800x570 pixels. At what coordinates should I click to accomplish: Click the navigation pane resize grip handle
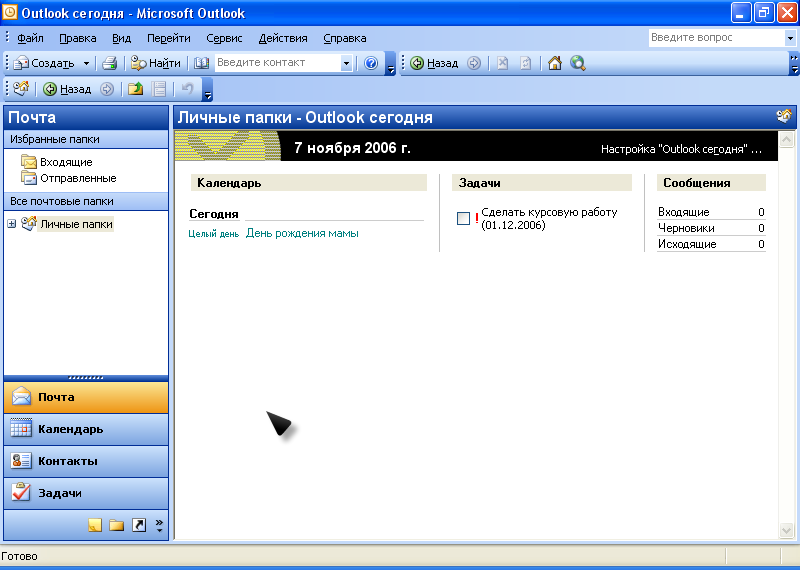[86, 378]
